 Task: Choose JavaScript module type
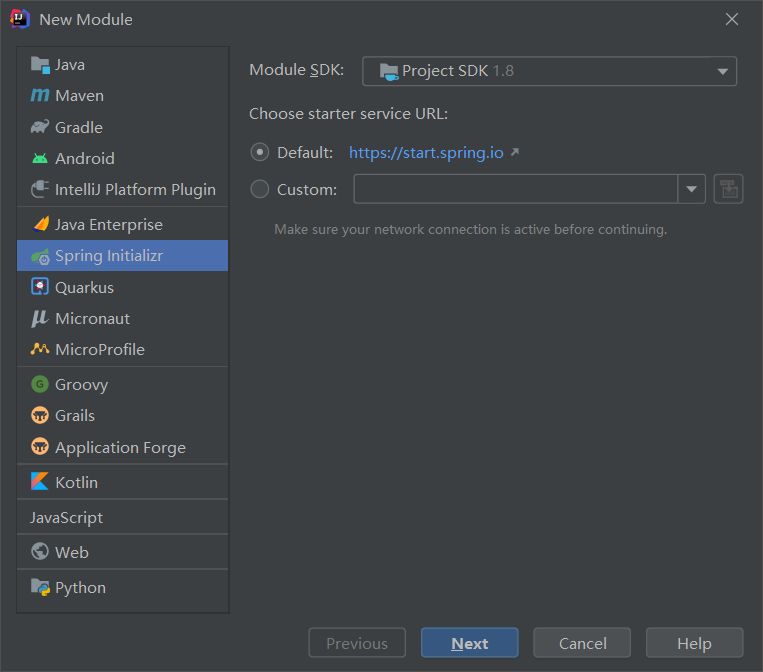pyautogui.click(x=123, y=517)
